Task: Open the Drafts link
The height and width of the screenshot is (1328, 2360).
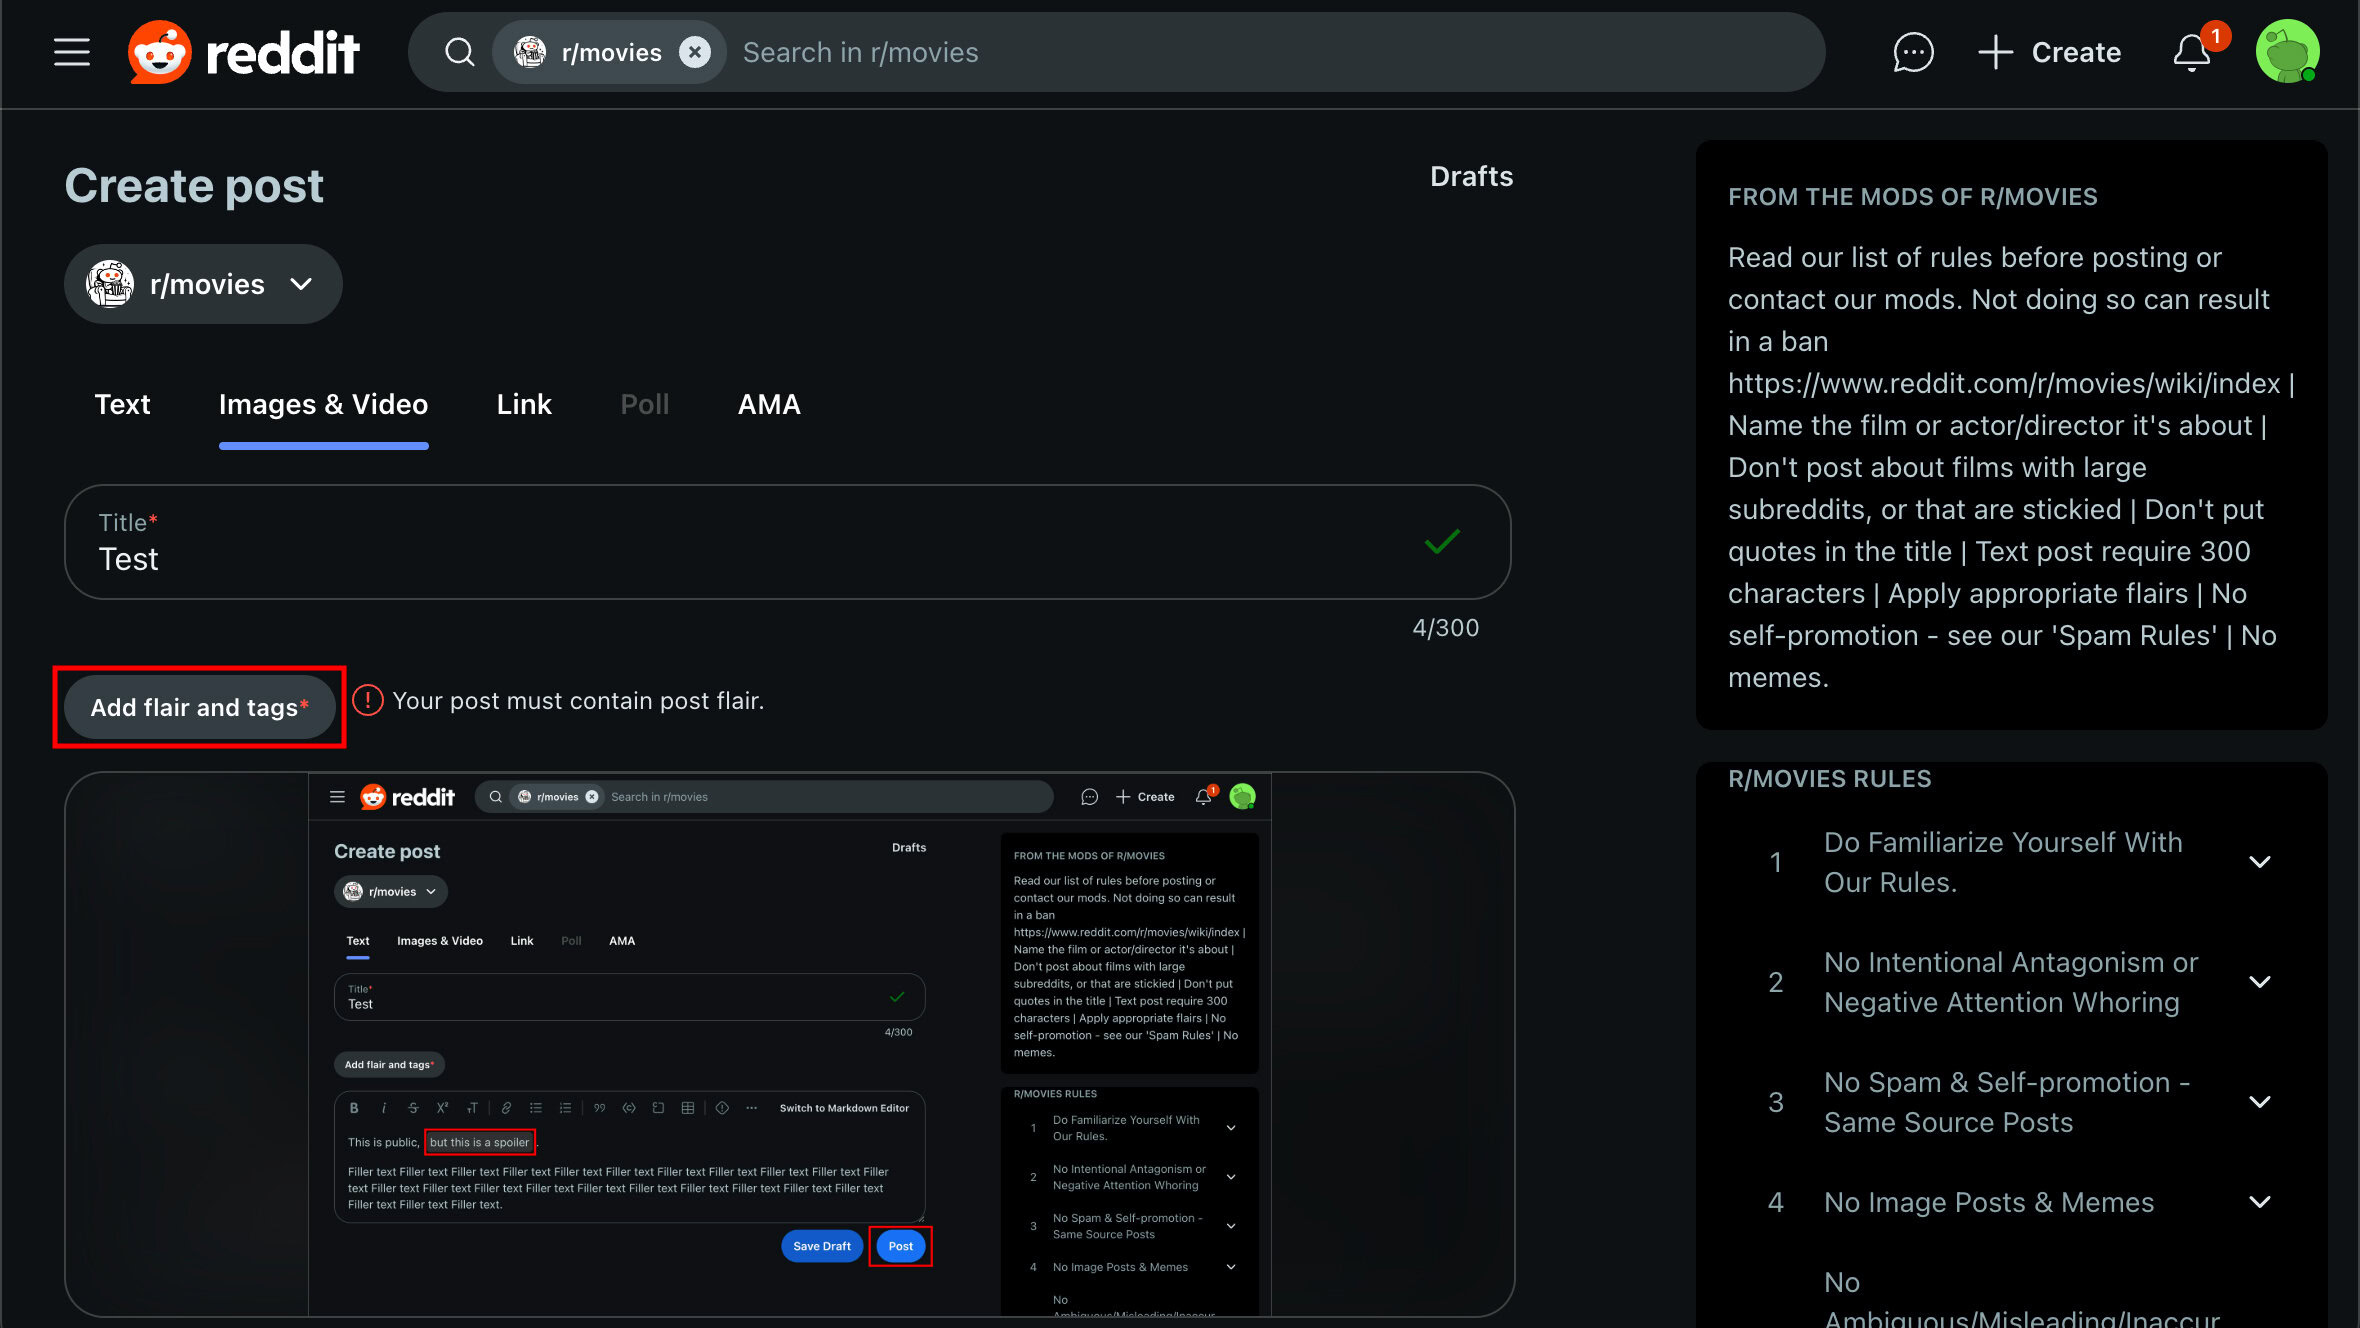Action: coord(1470,176)
